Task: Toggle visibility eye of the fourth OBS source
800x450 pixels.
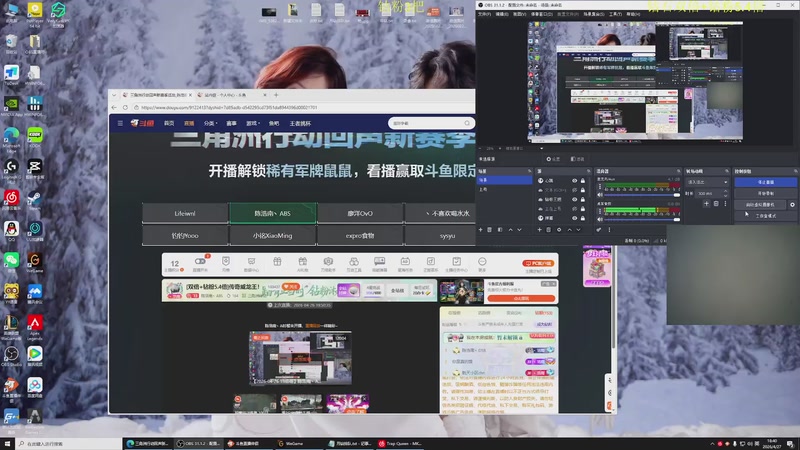Action: (574, 209)
